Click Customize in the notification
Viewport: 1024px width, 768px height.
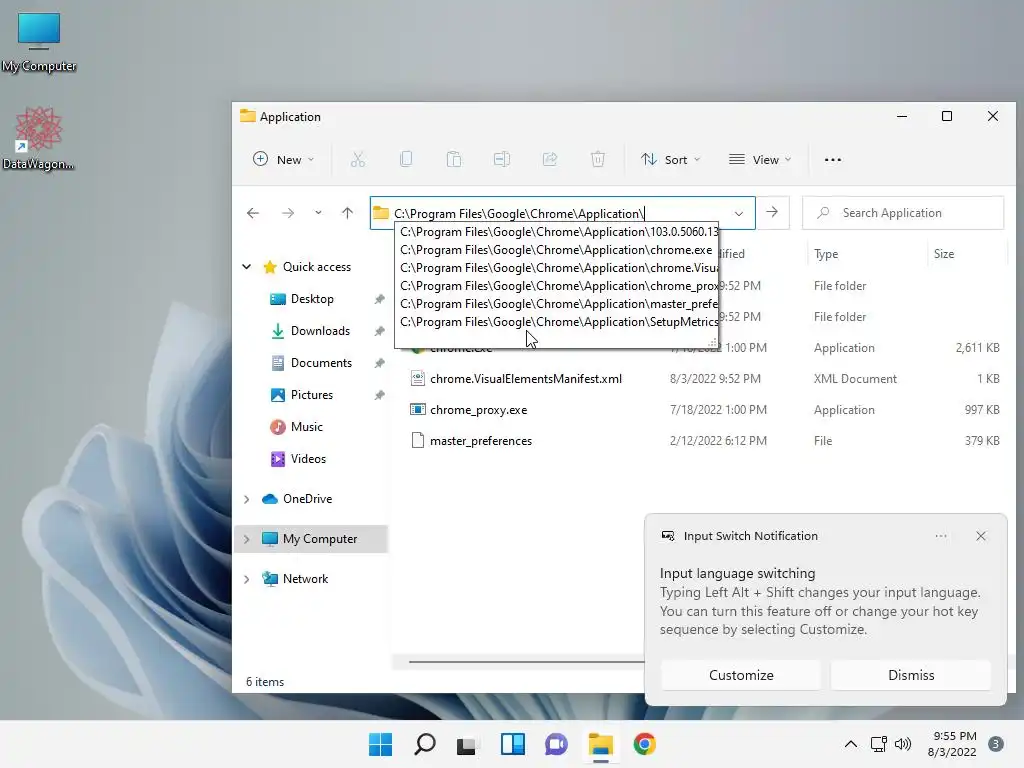[x=741, y=675]
